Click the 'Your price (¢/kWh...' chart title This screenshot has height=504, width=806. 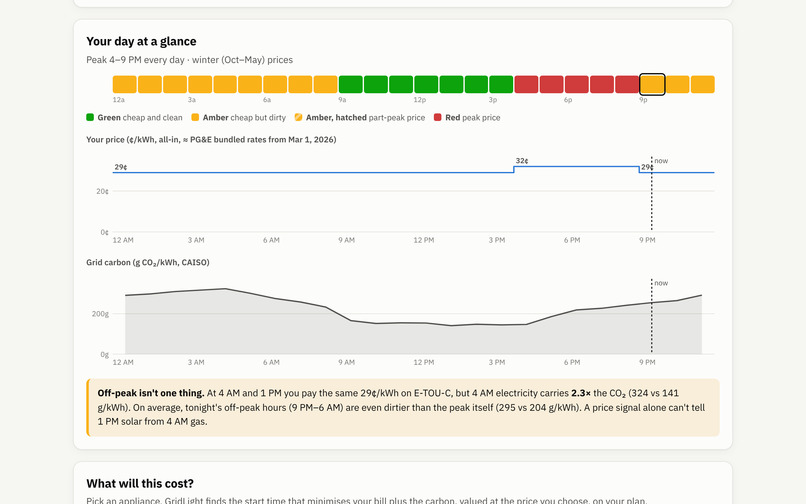211,139
